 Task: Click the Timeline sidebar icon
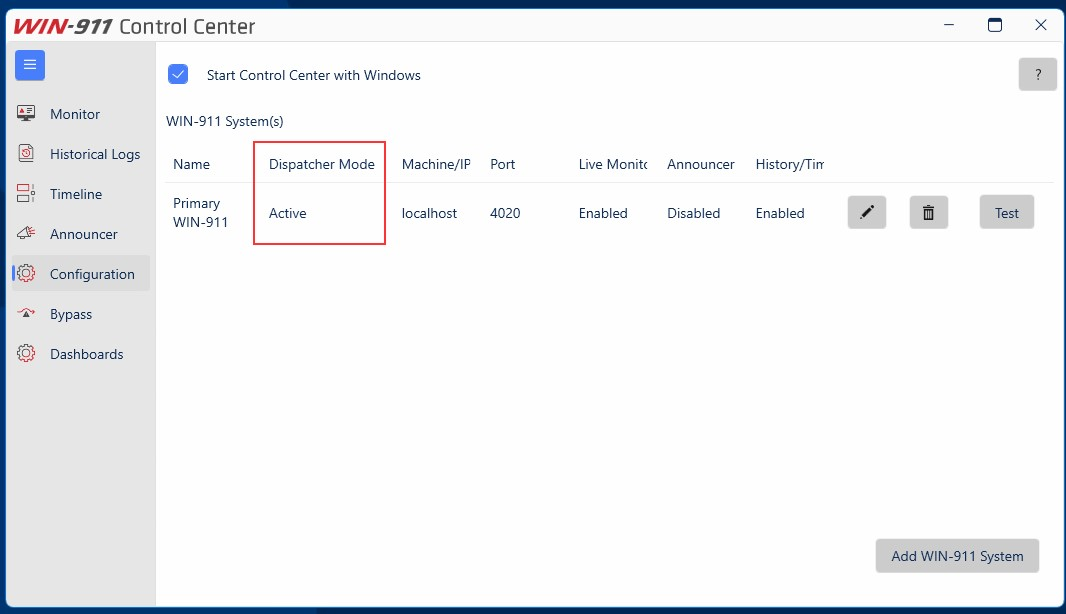click(x=26, y=194)
